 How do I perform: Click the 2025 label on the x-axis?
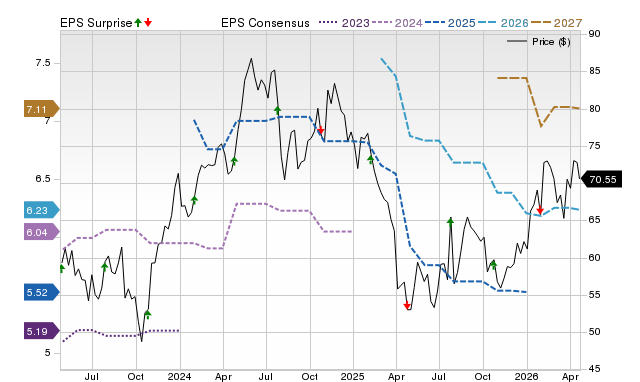pos(353,376)
